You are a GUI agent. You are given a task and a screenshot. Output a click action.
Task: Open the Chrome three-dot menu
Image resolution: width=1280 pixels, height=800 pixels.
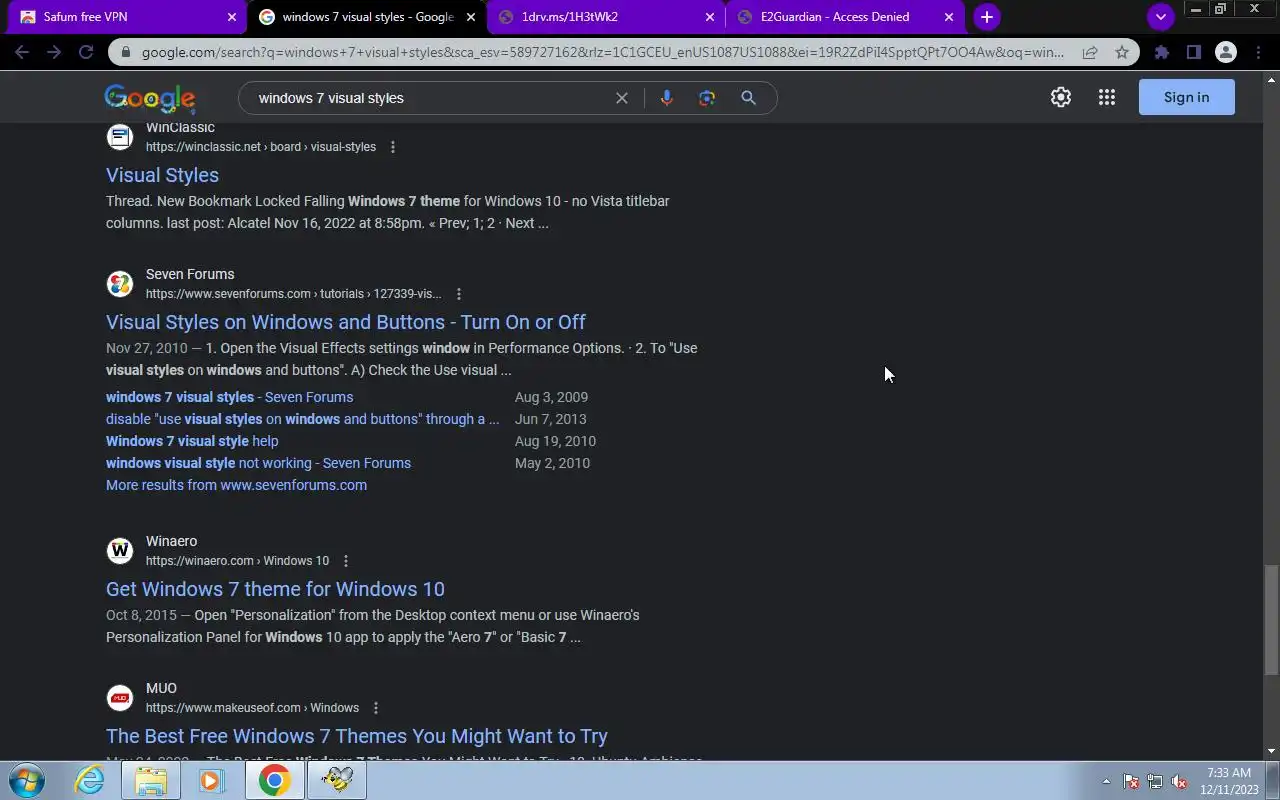(x=1257, y=52)
